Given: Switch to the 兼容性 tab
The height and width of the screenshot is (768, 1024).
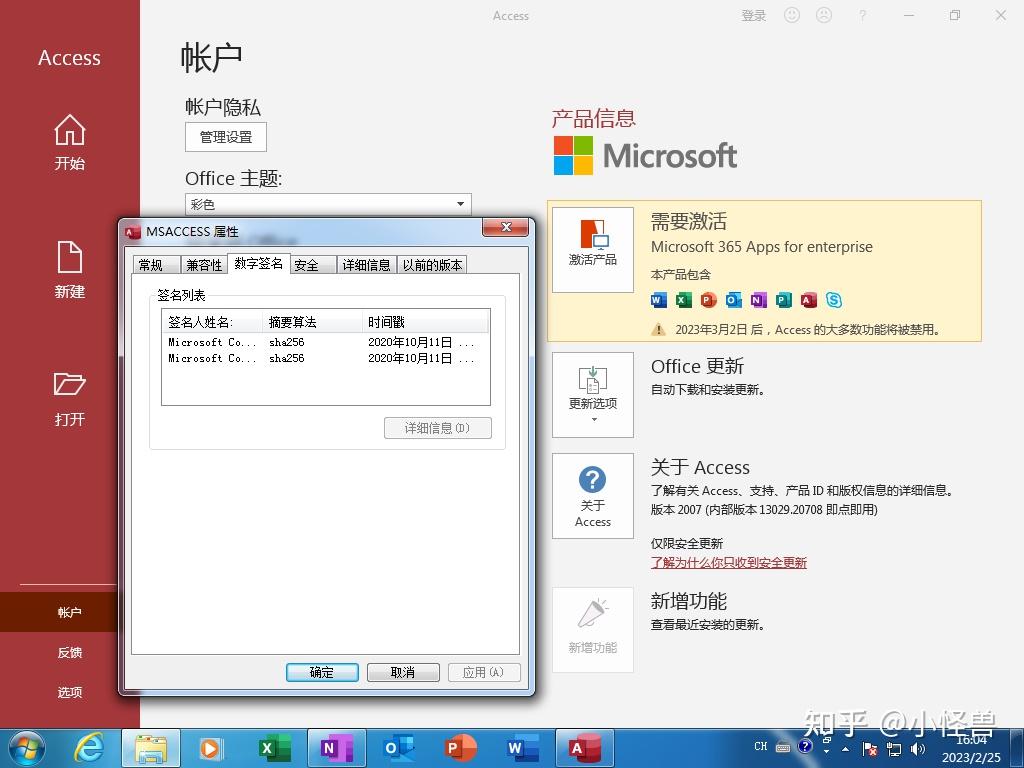Looking at the screenshot, I should click(x=204, y=265).
